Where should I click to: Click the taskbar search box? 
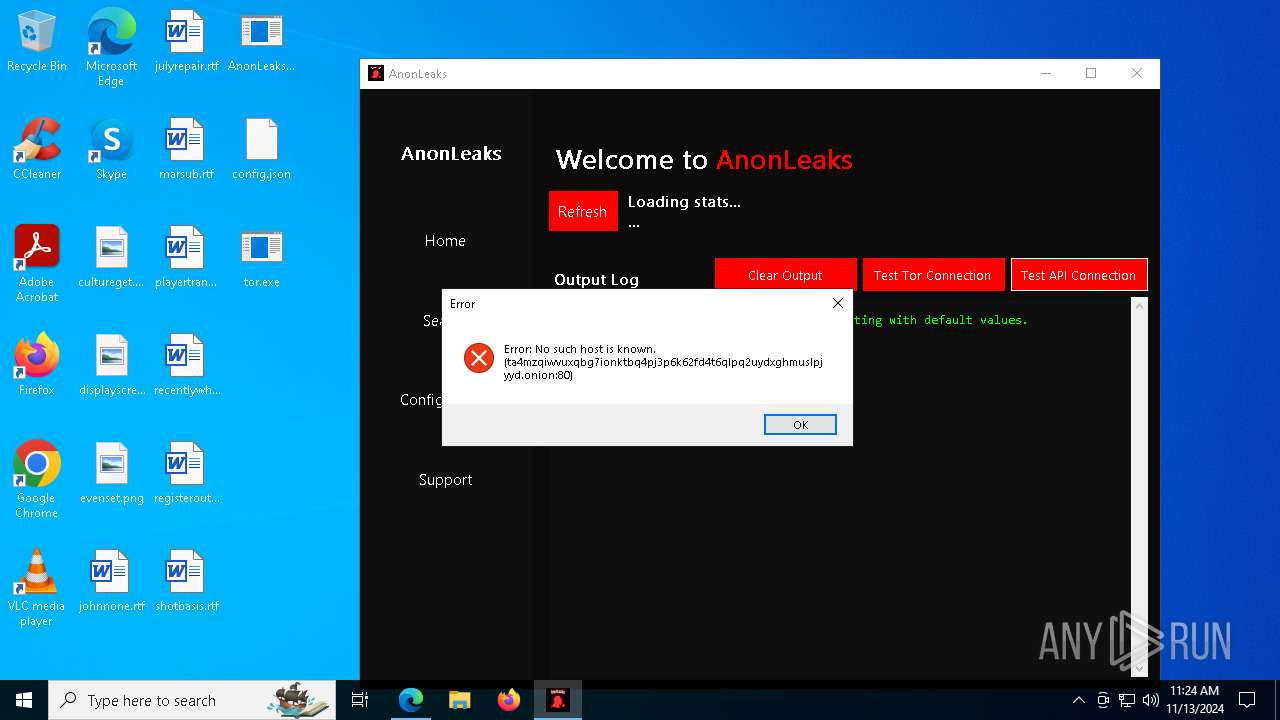[192, 700]
